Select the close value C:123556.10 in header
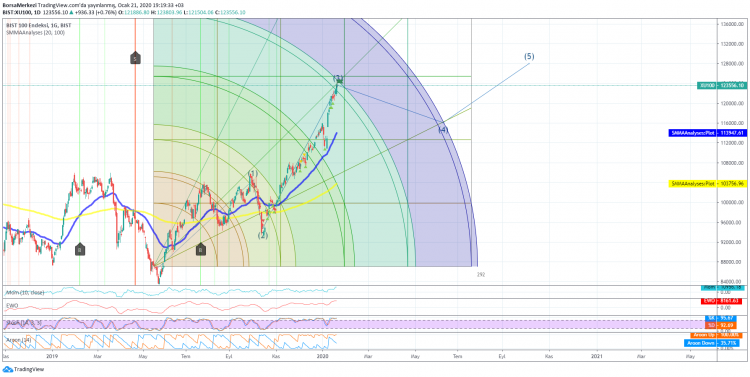 [230, 12]
